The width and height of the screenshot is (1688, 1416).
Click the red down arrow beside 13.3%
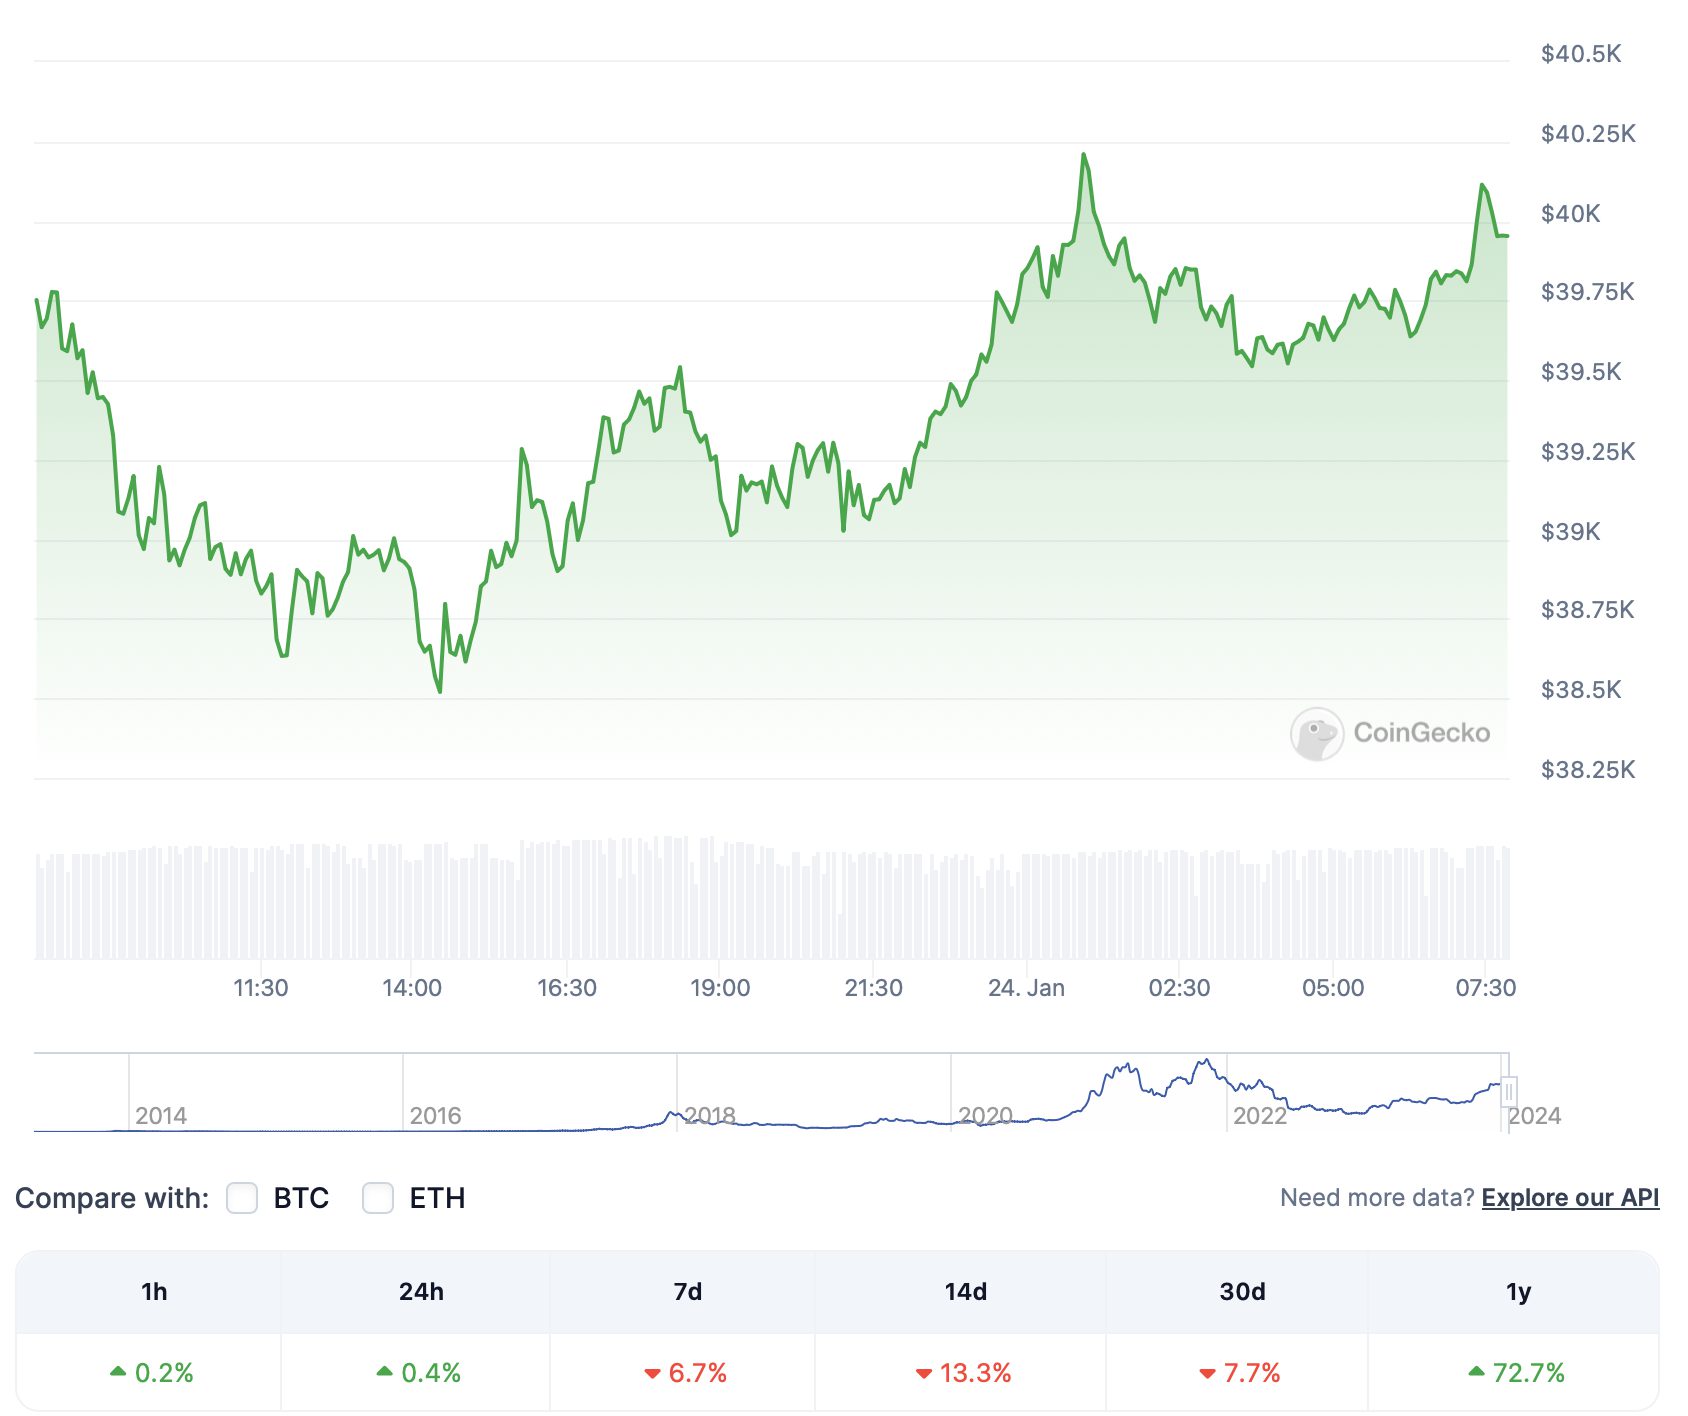(924, 1373)
